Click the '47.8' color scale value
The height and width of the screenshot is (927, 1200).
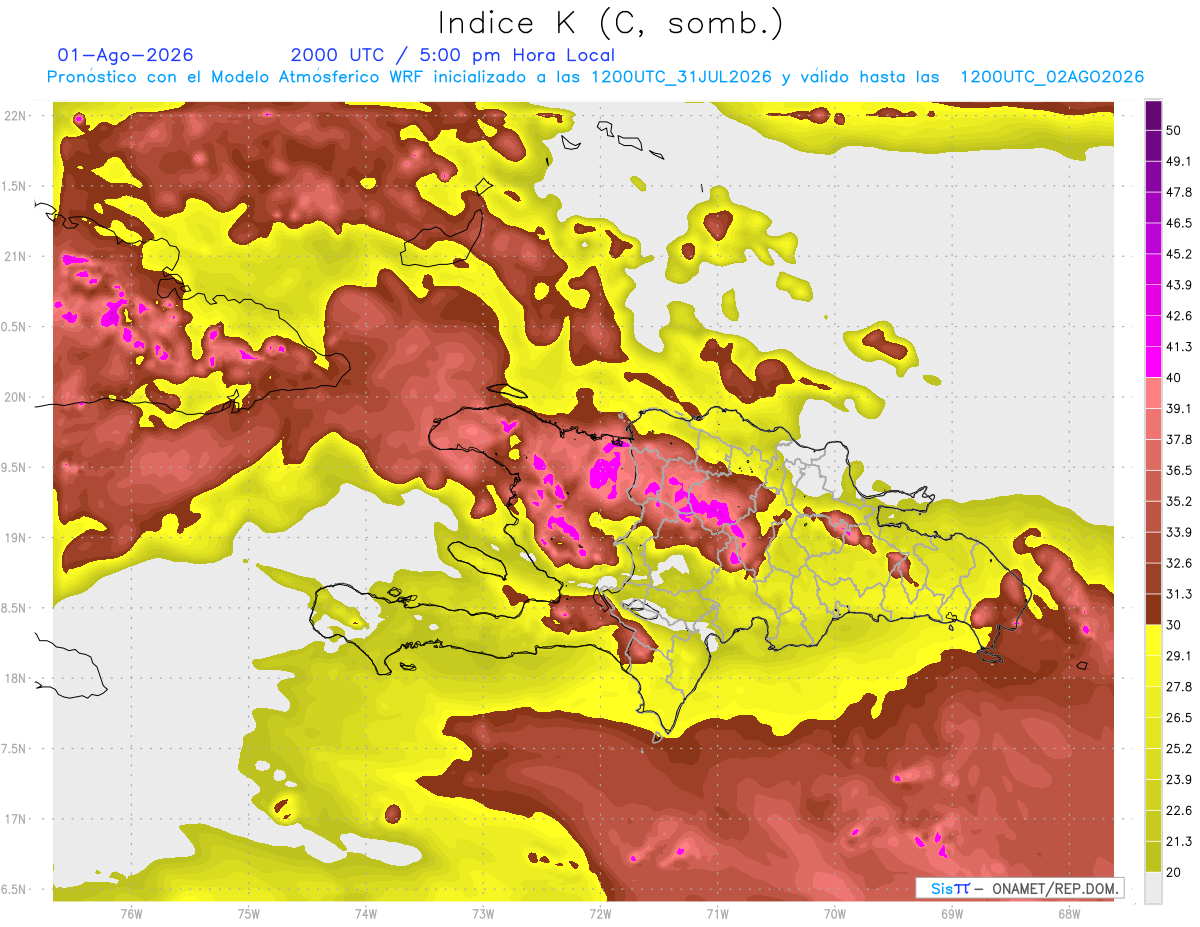tap(1178, 192)
